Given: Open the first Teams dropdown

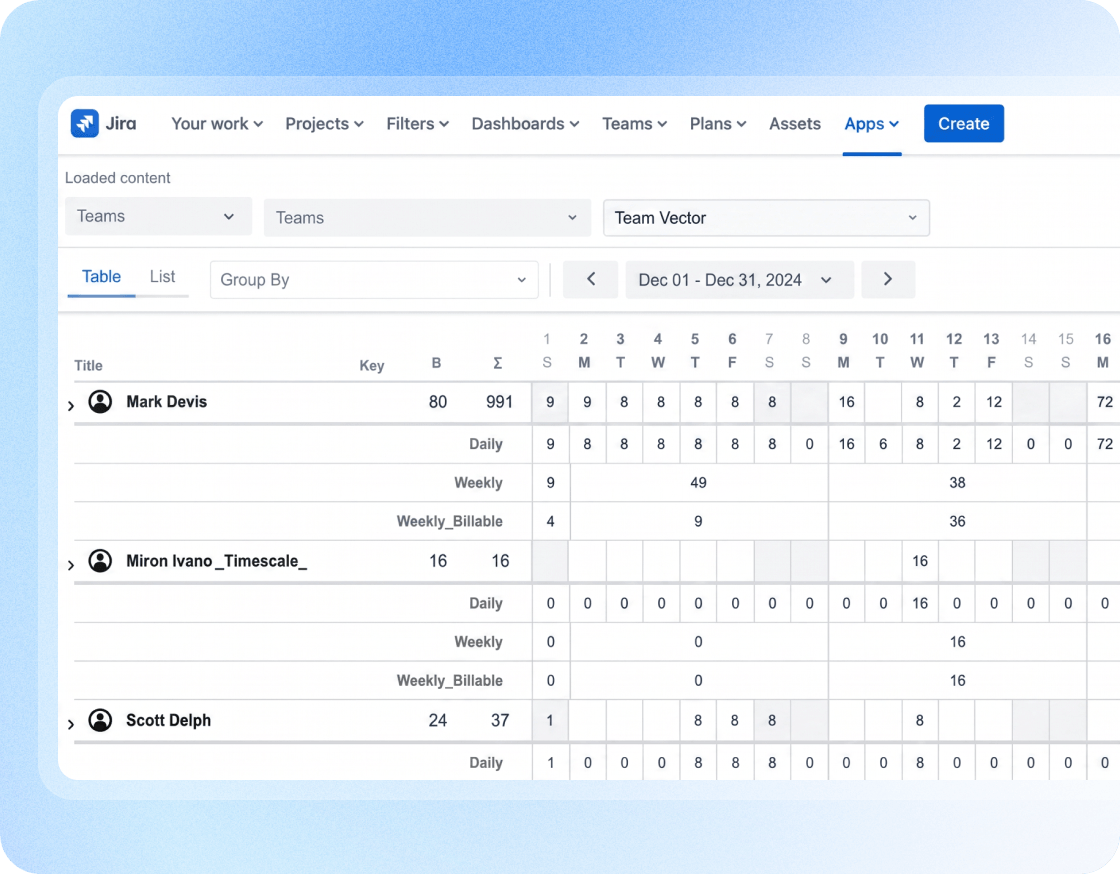Looking at the screenshot, I should (158, 216).
